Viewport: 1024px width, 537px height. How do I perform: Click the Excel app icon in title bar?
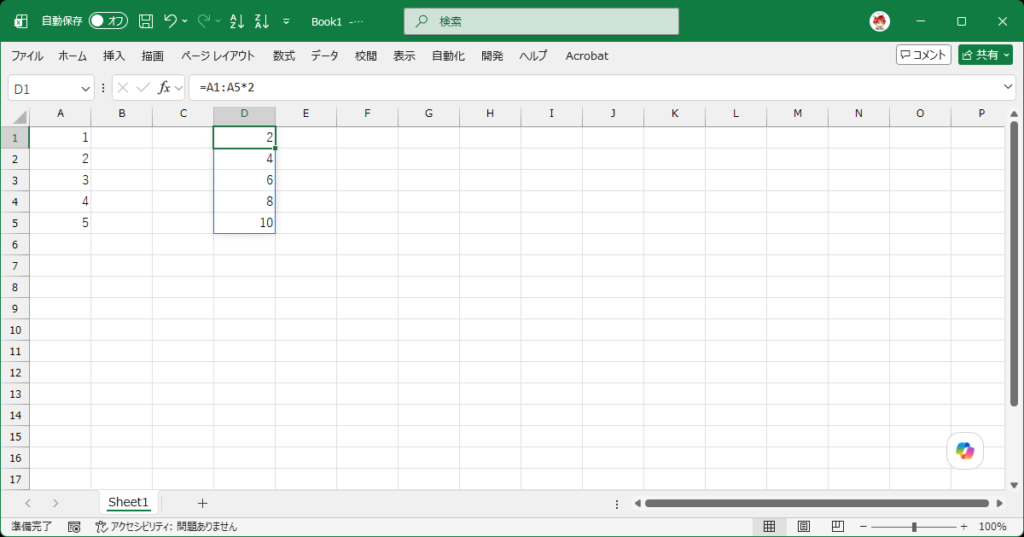21,22
